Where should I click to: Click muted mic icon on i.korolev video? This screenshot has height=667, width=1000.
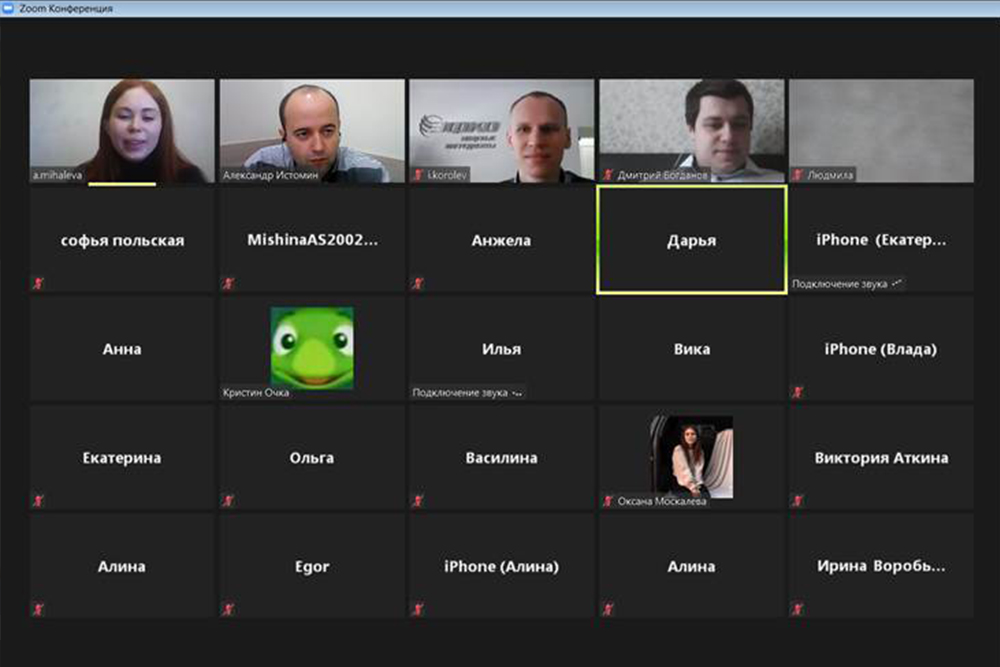point(418,175)
